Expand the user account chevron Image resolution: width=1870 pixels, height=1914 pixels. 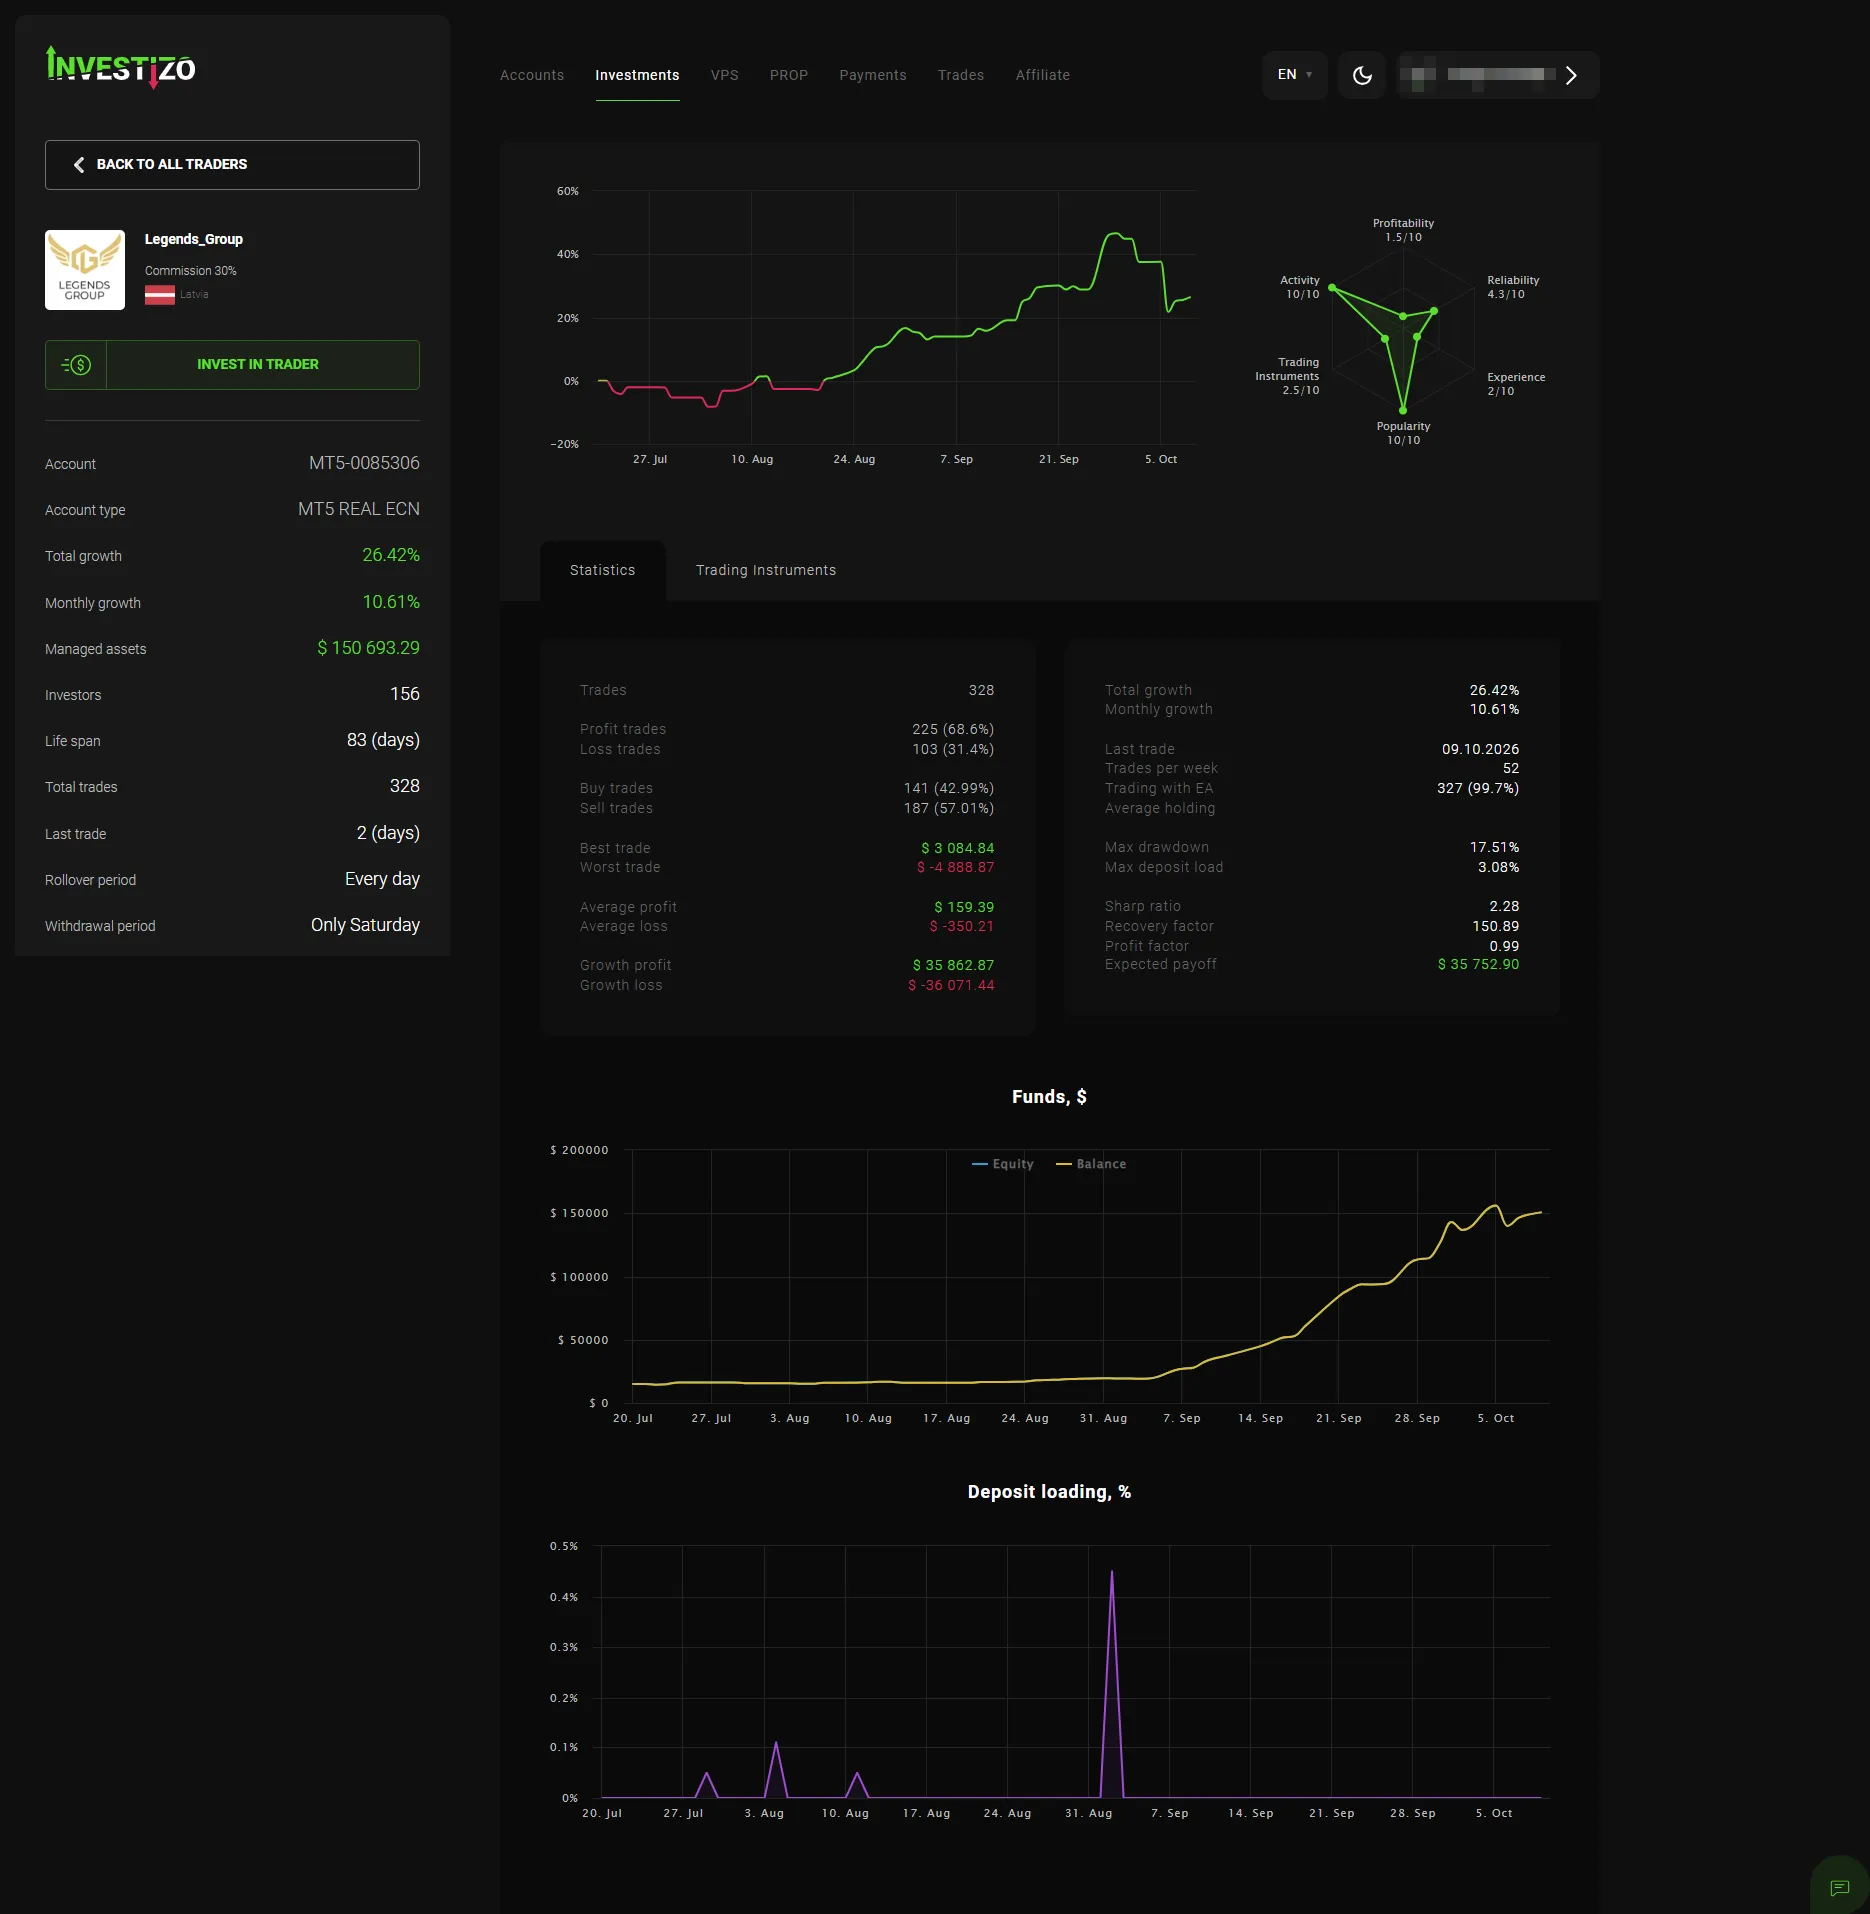click(x=1571, y=75)
